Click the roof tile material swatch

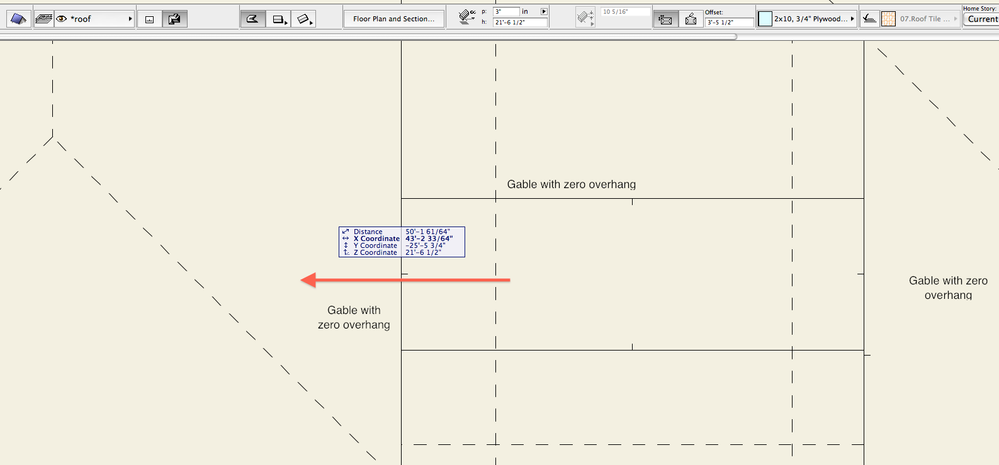[888, 19]
